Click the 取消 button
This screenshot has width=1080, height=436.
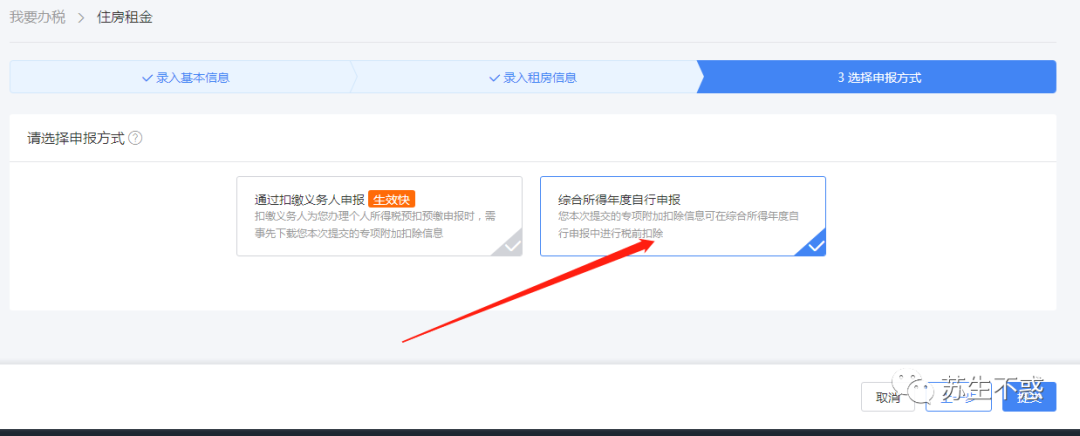(x=888, y=397)
